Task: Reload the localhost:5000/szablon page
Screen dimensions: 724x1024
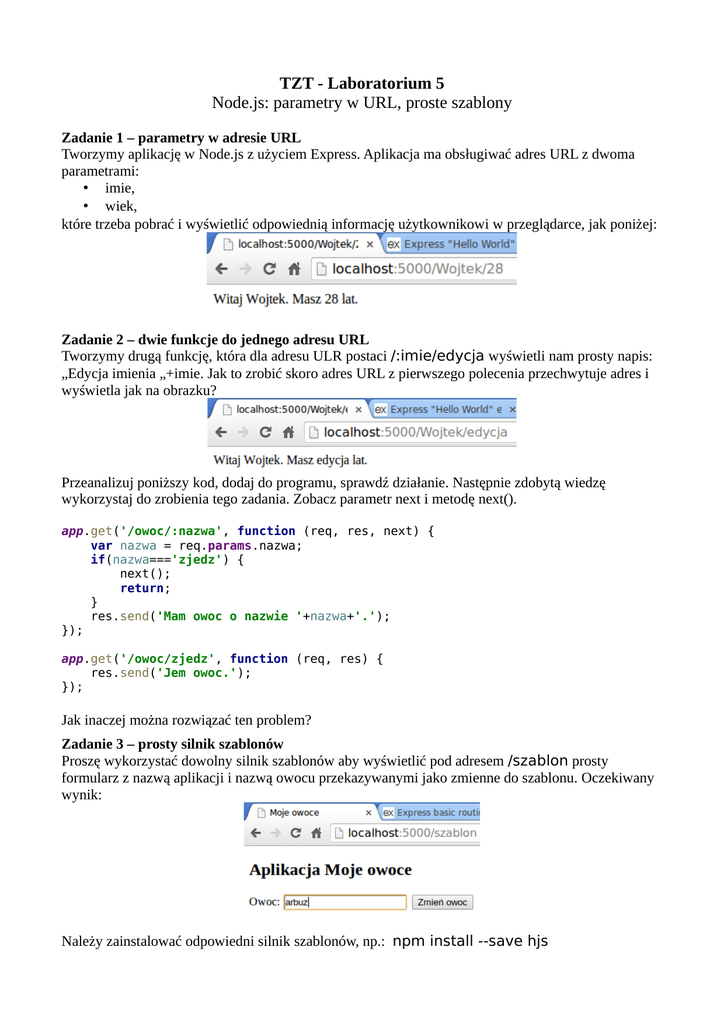Action: click(x=296, y=833)
